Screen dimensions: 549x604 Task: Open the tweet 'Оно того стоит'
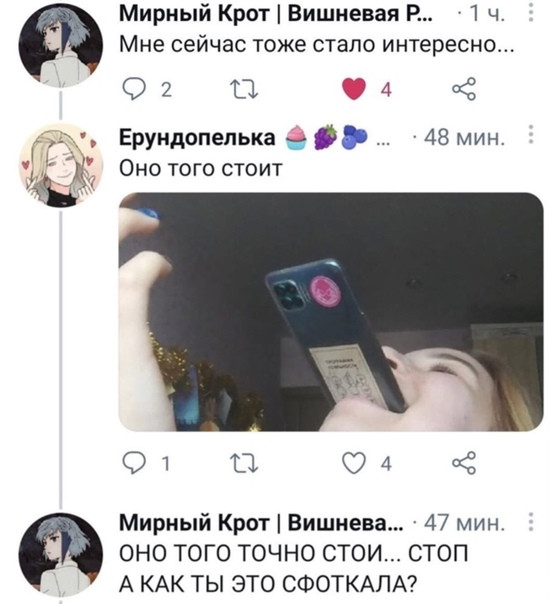click(x=201, y=168)
